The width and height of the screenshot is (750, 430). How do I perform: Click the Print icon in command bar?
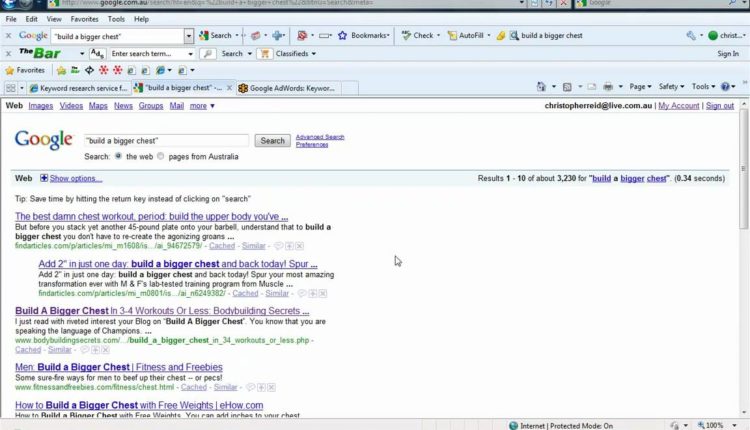pyautogui.click(x=608, y=87)
